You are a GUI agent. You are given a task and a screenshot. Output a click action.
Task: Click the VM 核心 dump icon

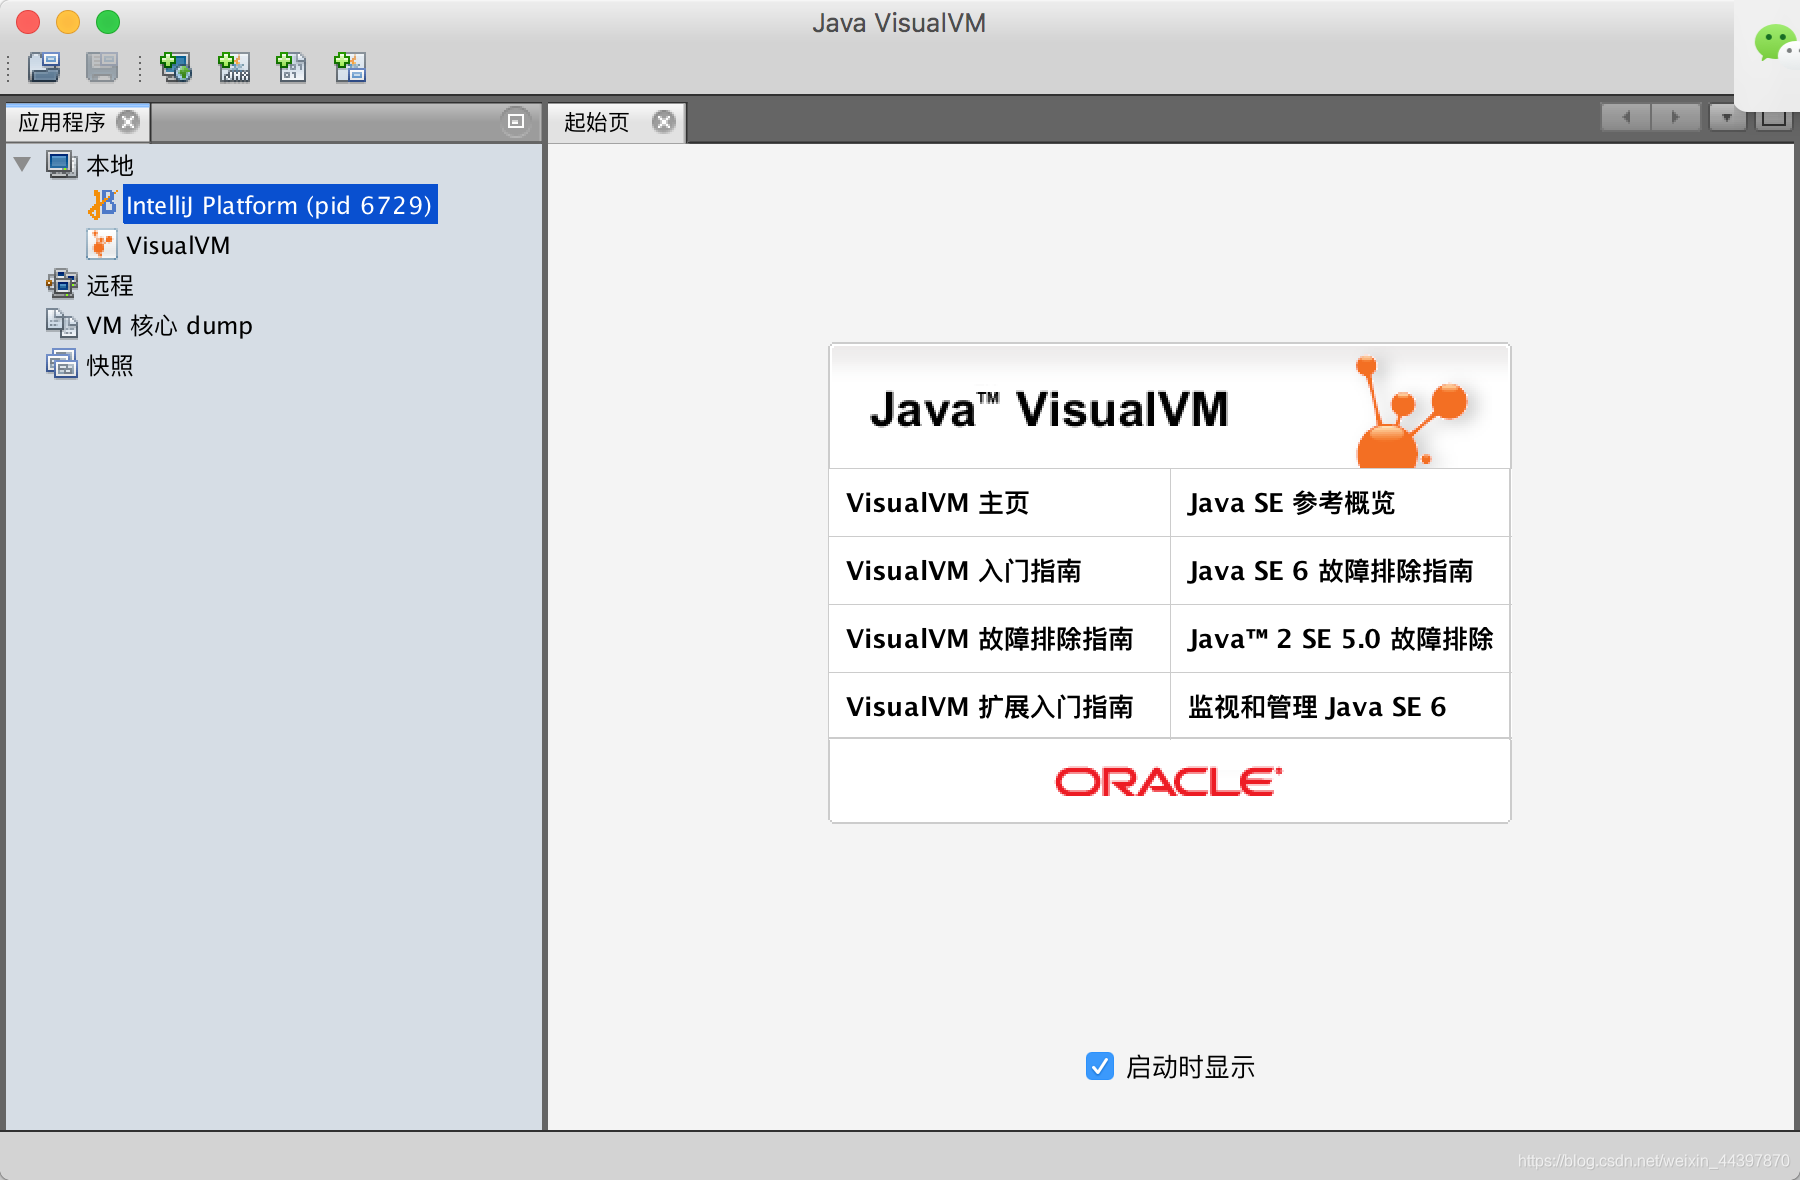[62, 324]
